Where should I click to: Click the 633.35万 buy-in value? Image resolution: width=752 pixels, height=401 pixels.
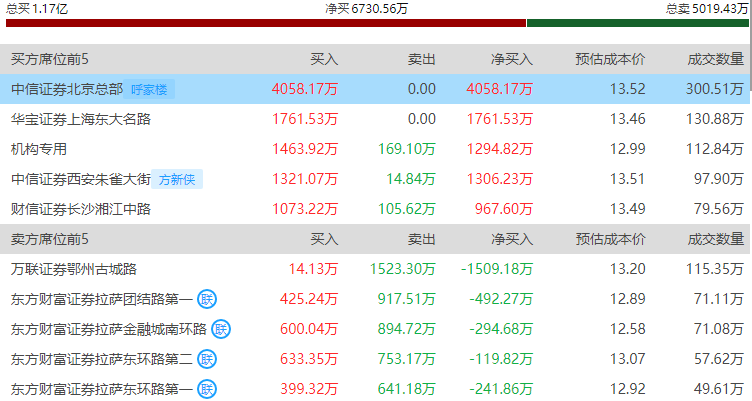coord(309,359)
